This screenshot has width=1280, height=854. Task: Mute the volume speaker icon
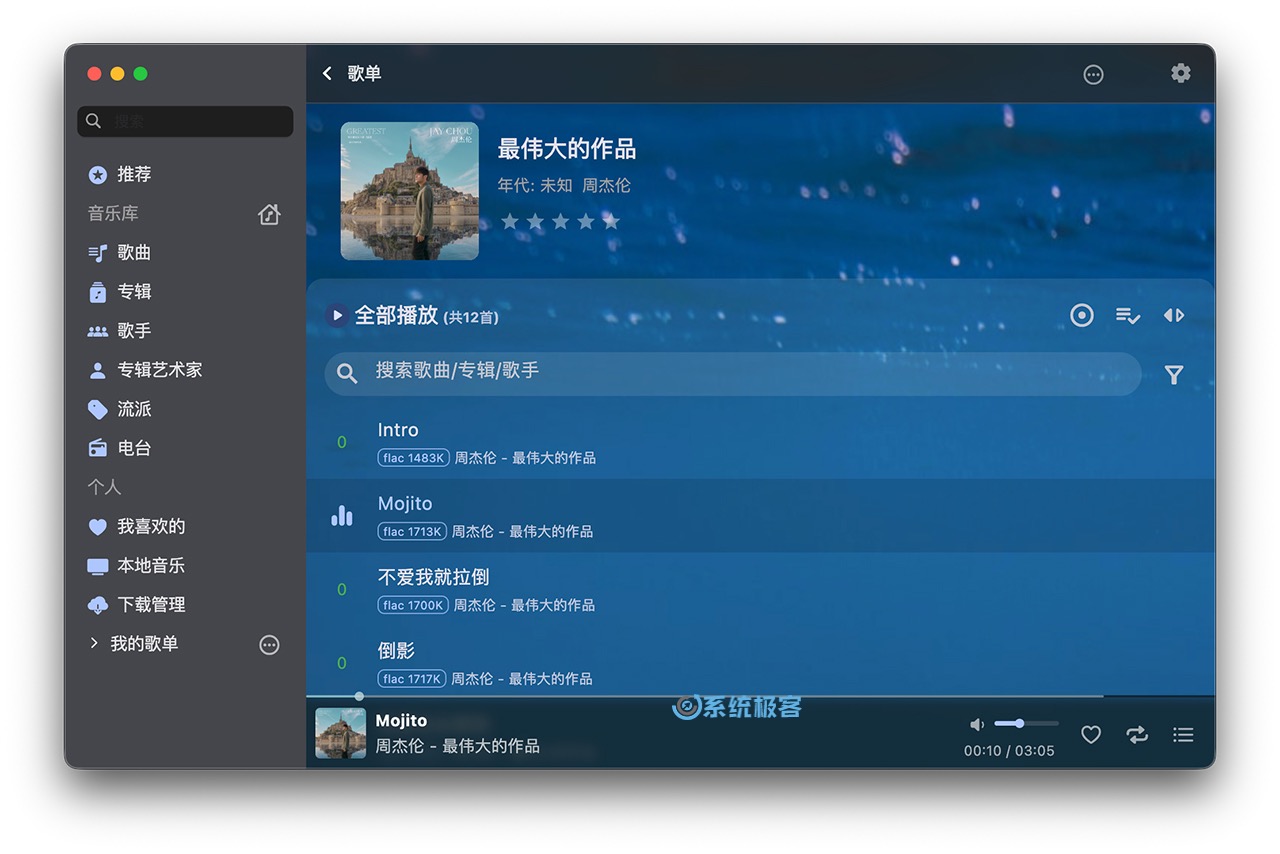point(977,724)
